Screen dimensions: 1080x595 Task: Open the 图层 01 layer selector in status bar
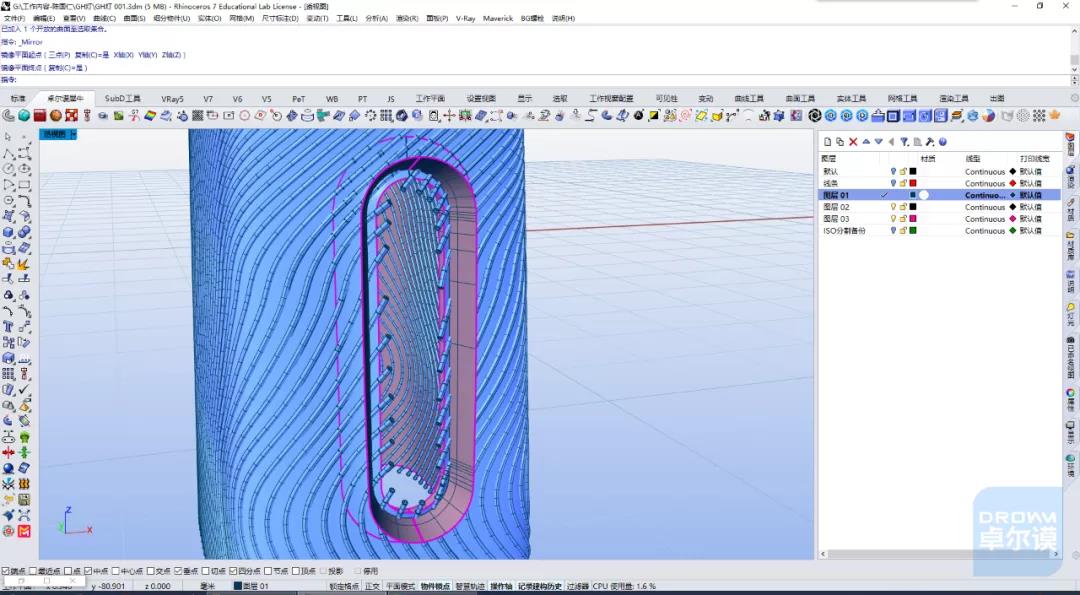pyautogui.click(x=252, y=587)
